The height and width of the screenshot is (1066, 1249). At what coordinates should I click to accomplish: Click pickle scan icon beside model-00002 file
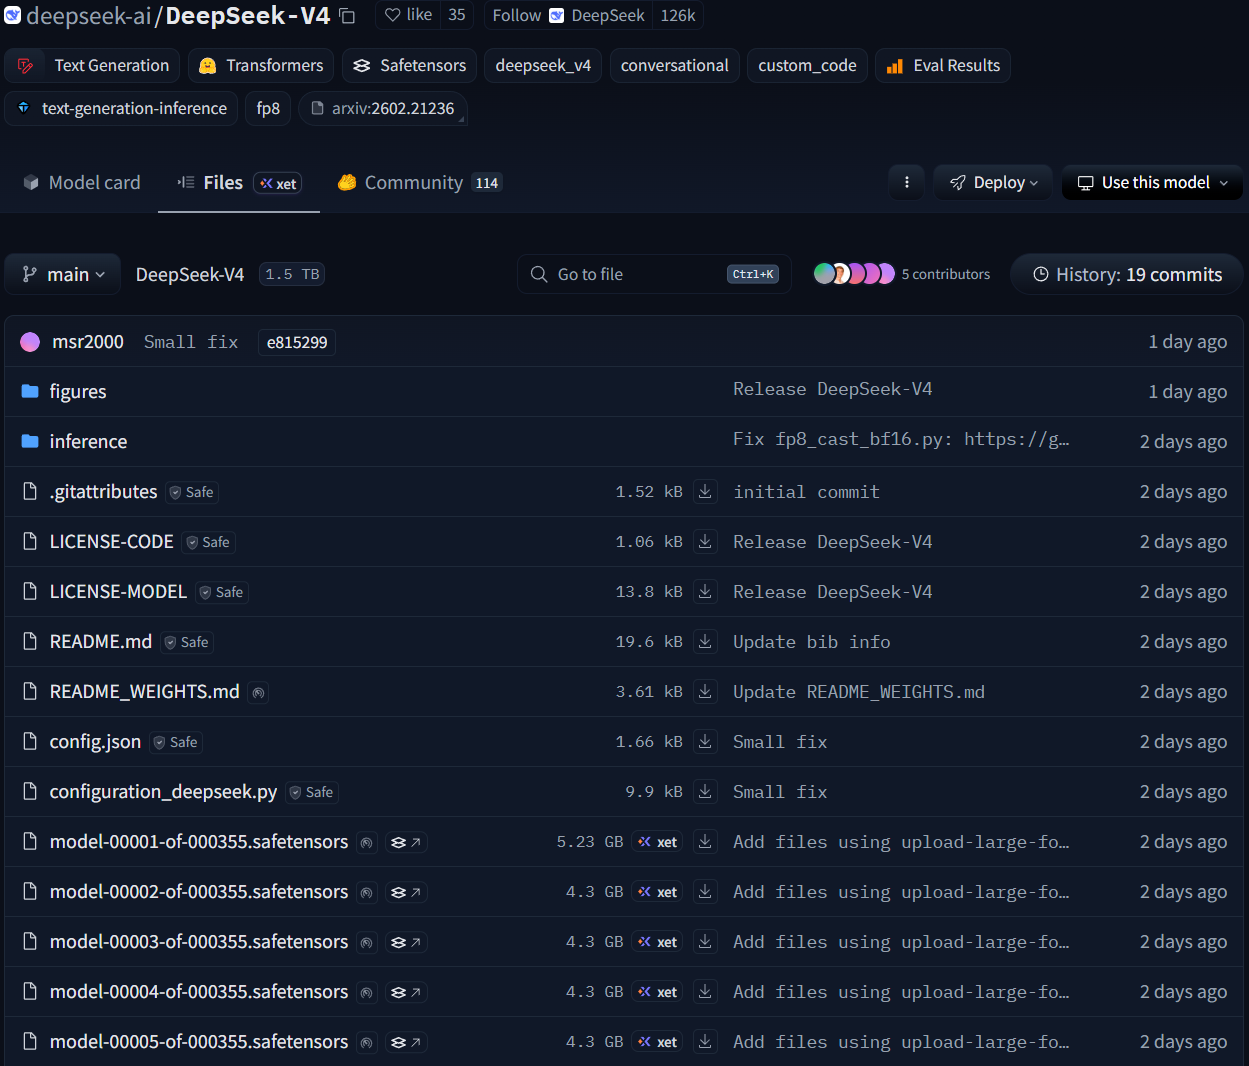[x=367, y=892]
